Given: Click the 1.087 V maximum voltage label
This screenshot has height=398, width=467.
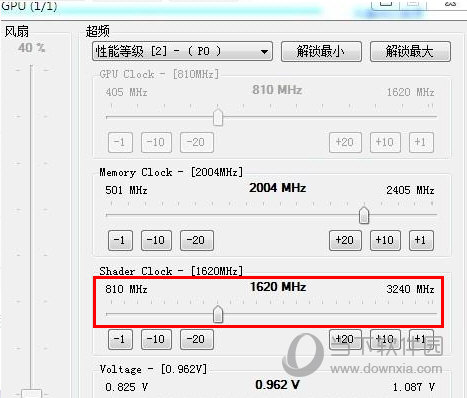Looking at the screenshot, I should coord(414,387).
